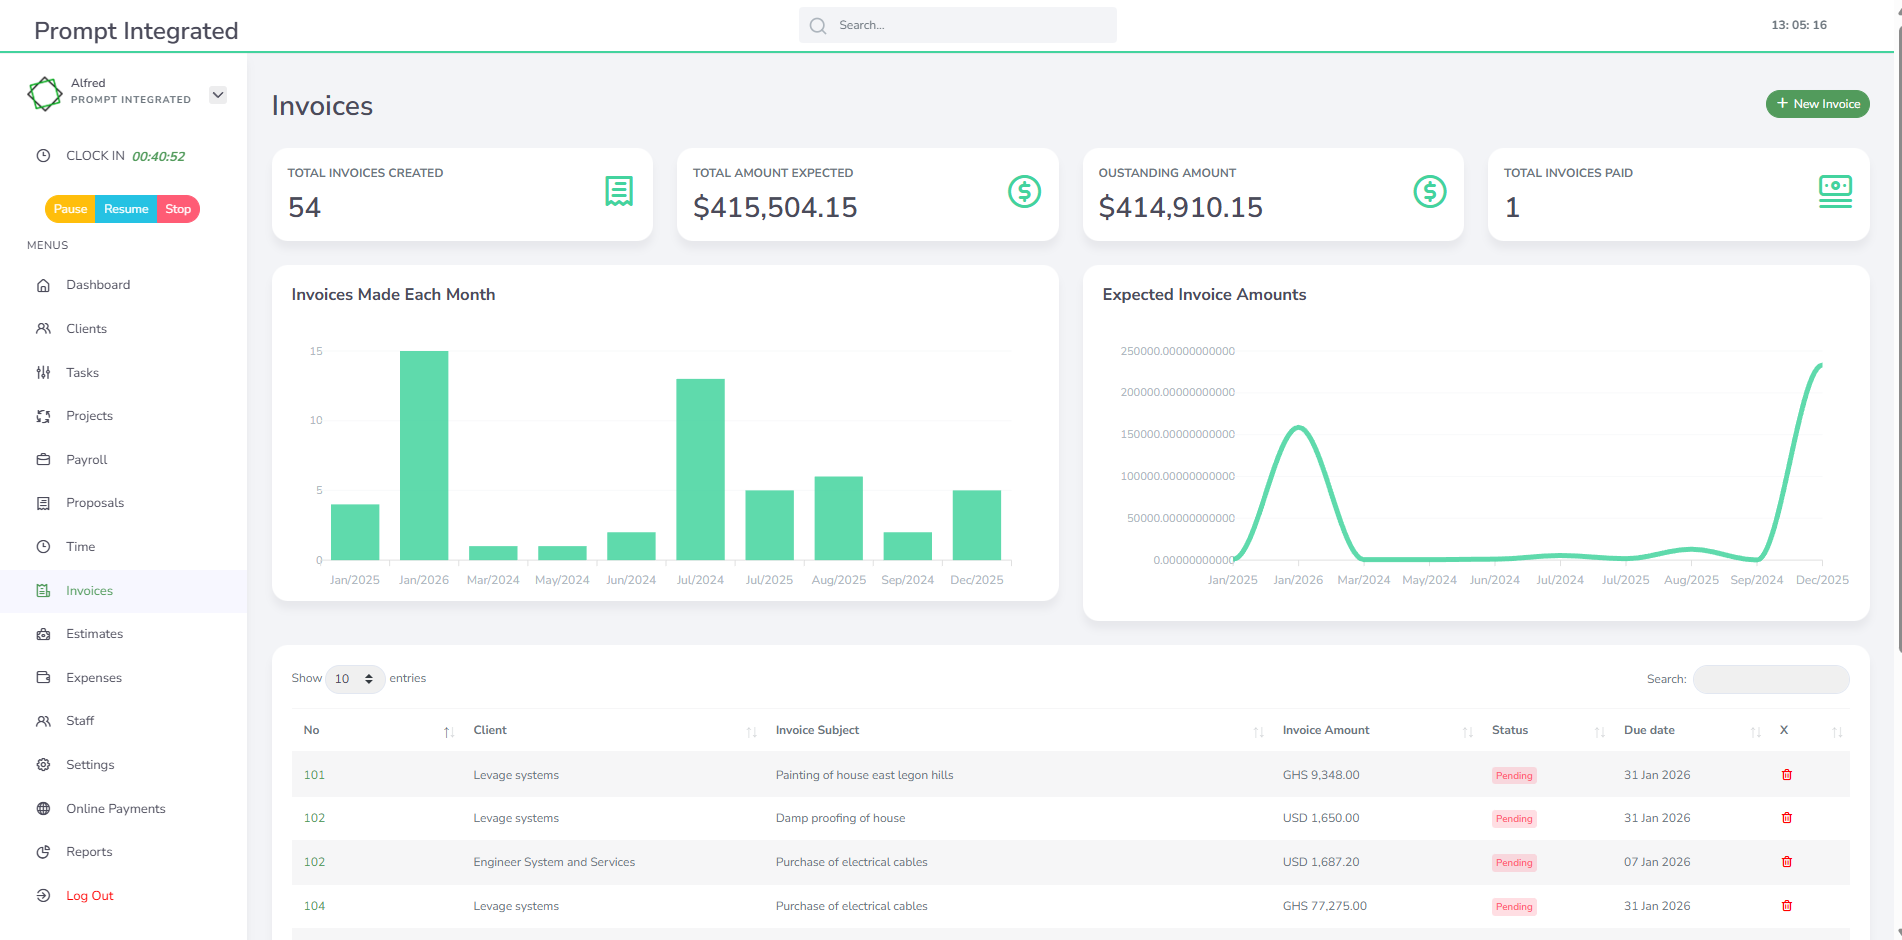Expand the Alfred account dropdown chevron

coord(218,95)
